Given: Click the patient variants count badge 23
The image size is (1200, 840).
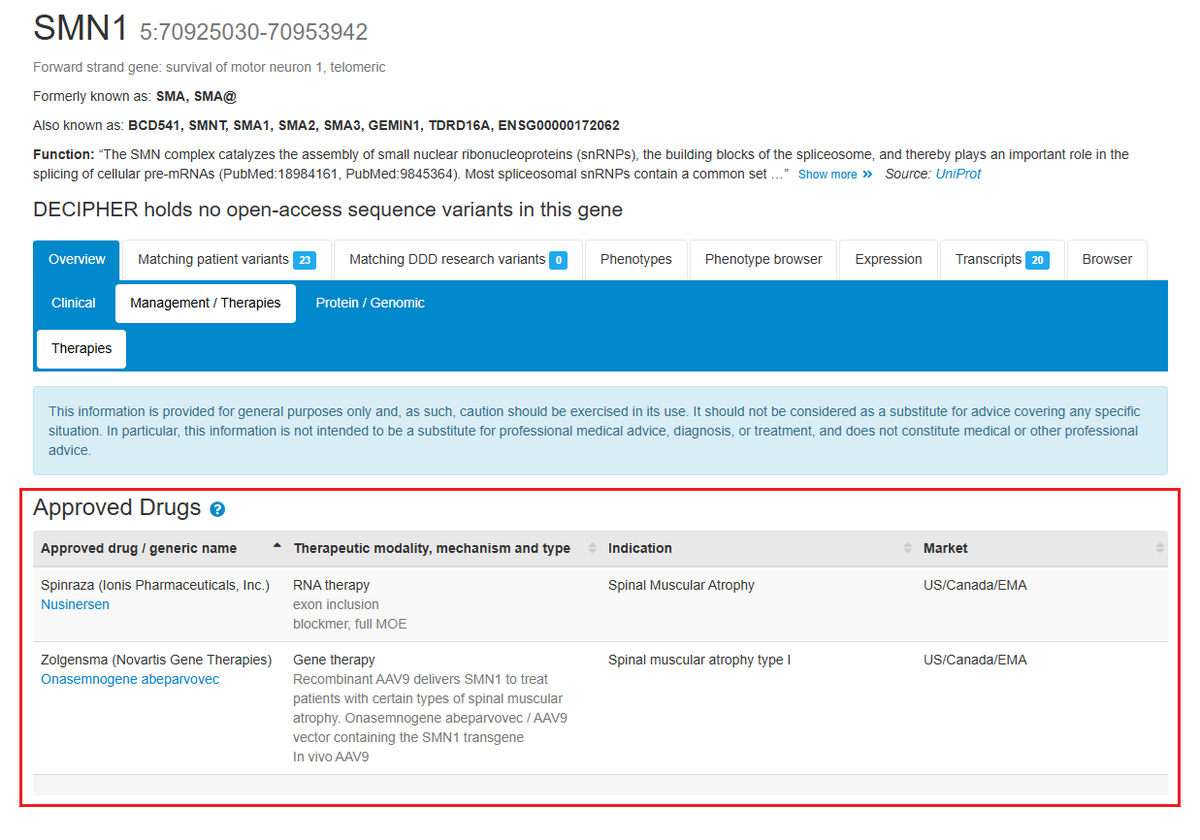Looking at the screenshot, I should pos(304,261).
